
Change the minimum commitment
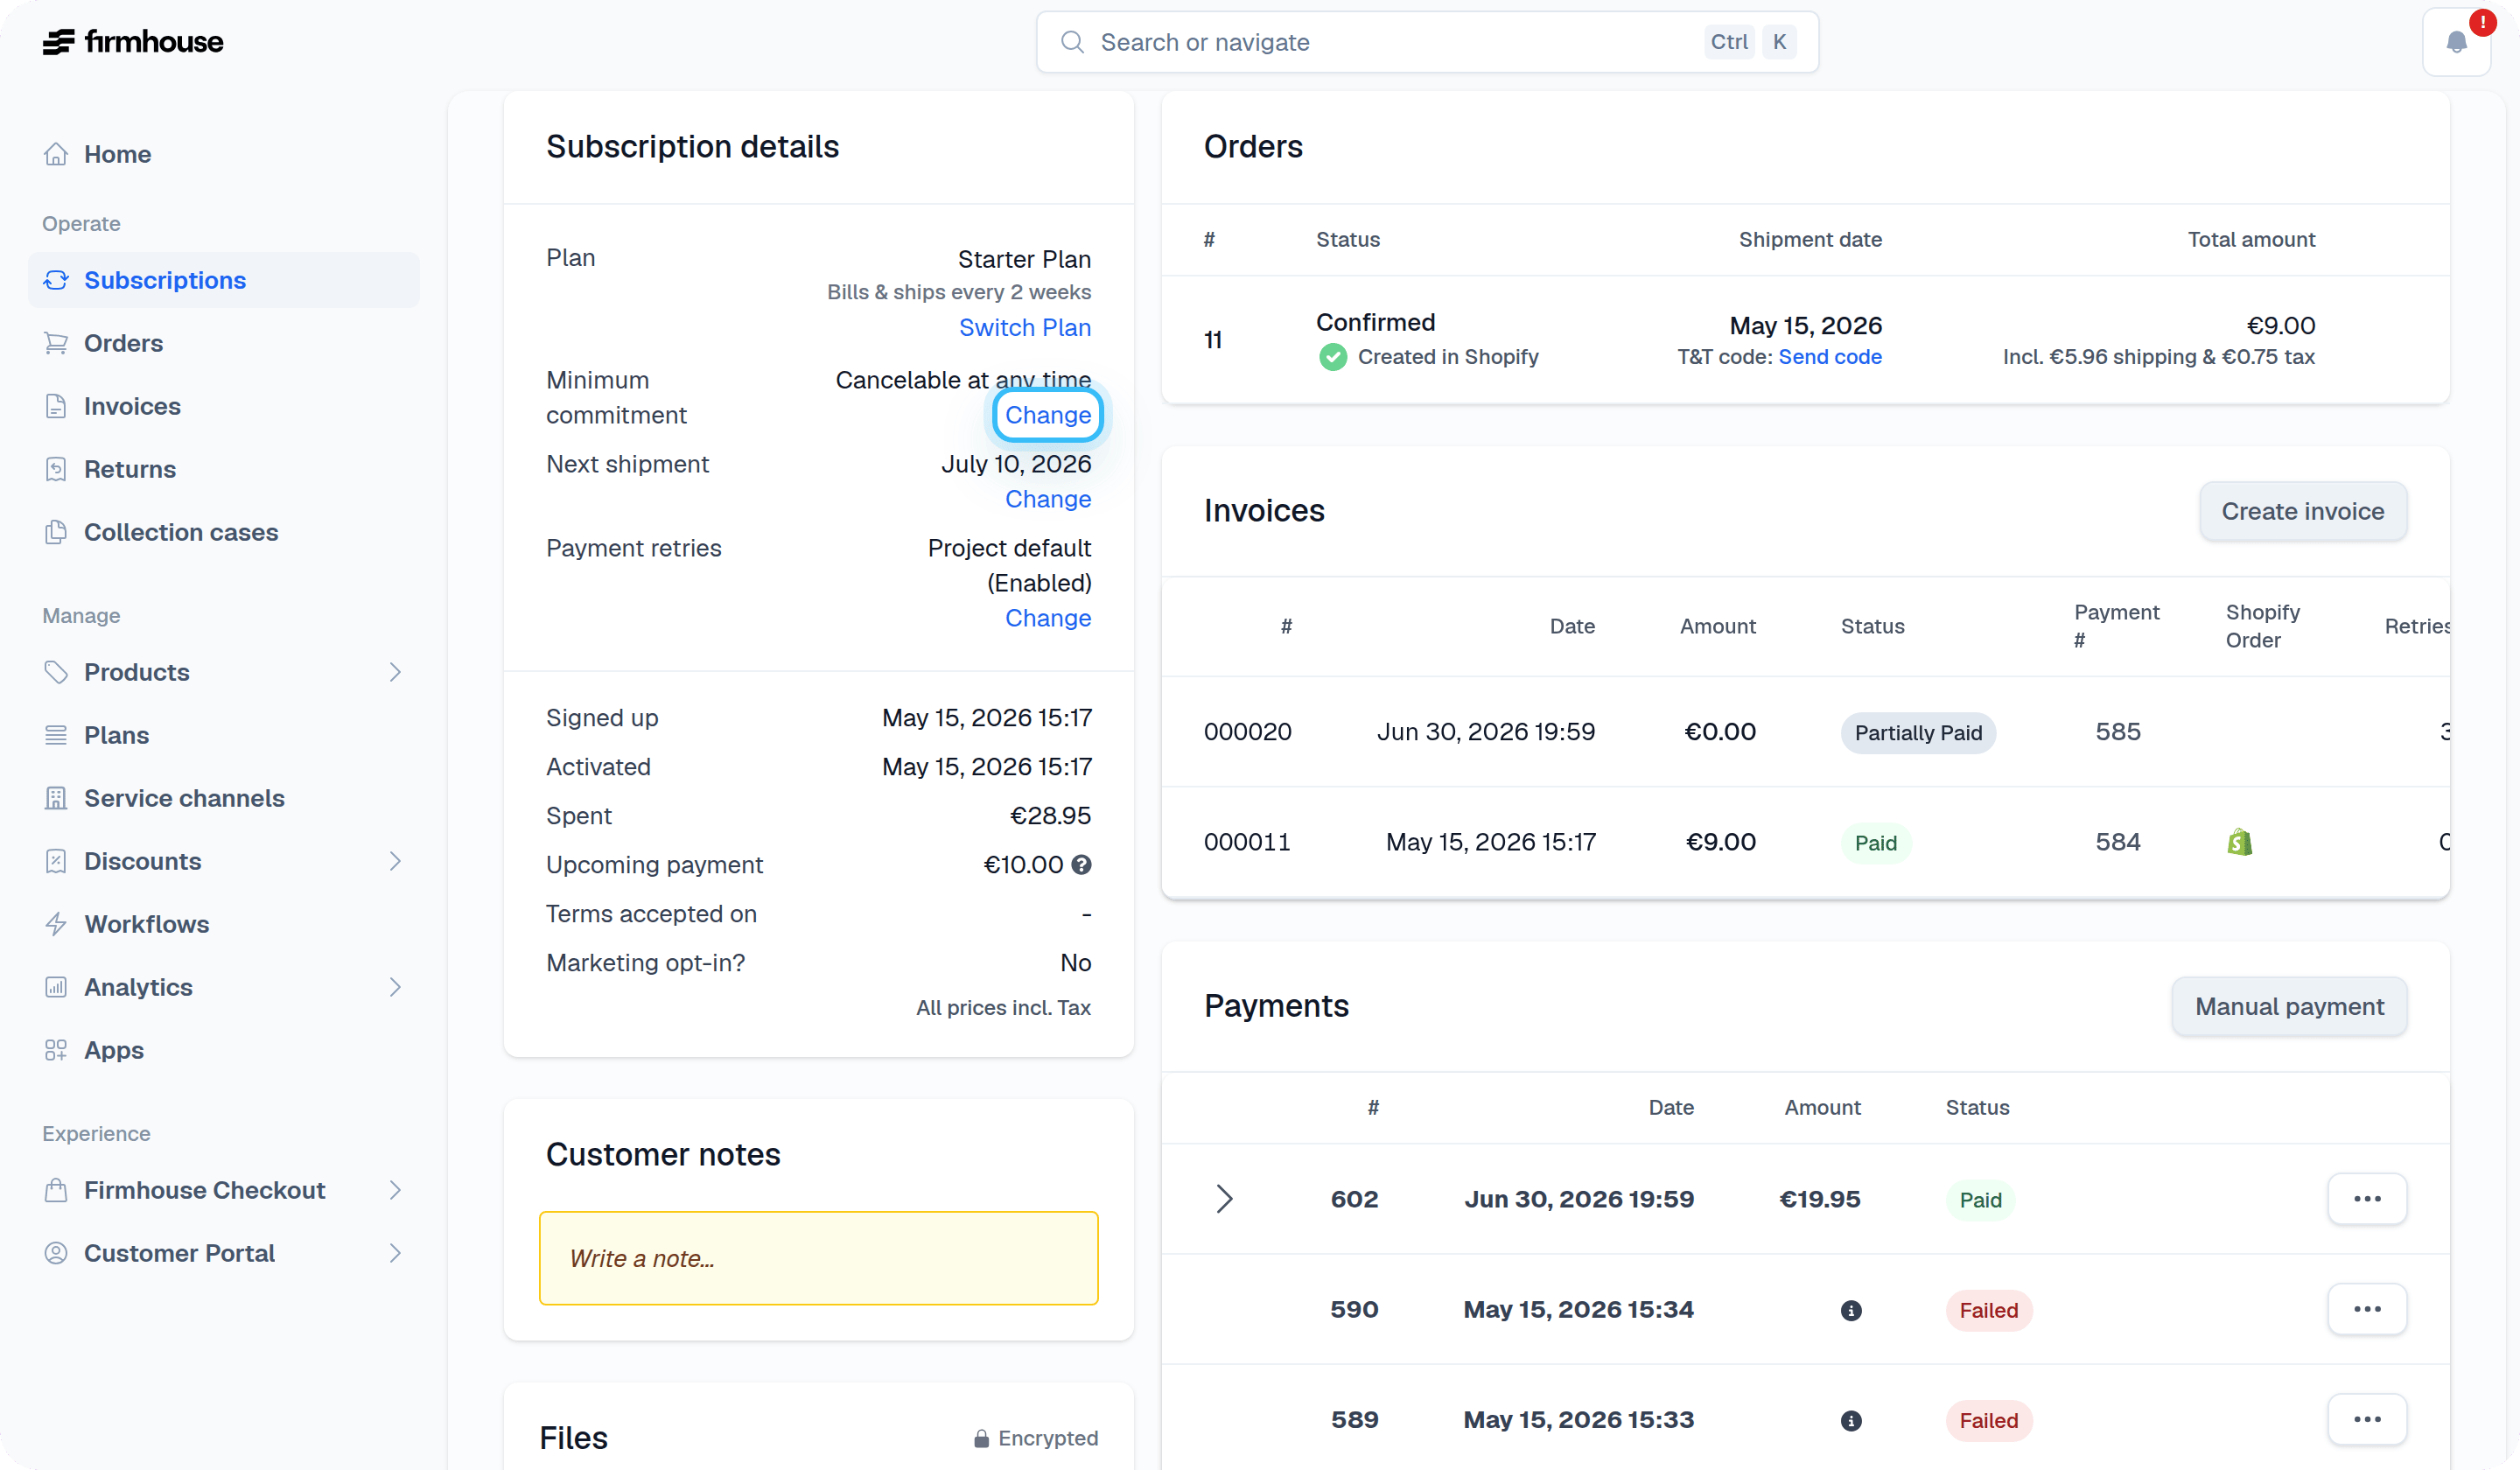click(1048, 415)
